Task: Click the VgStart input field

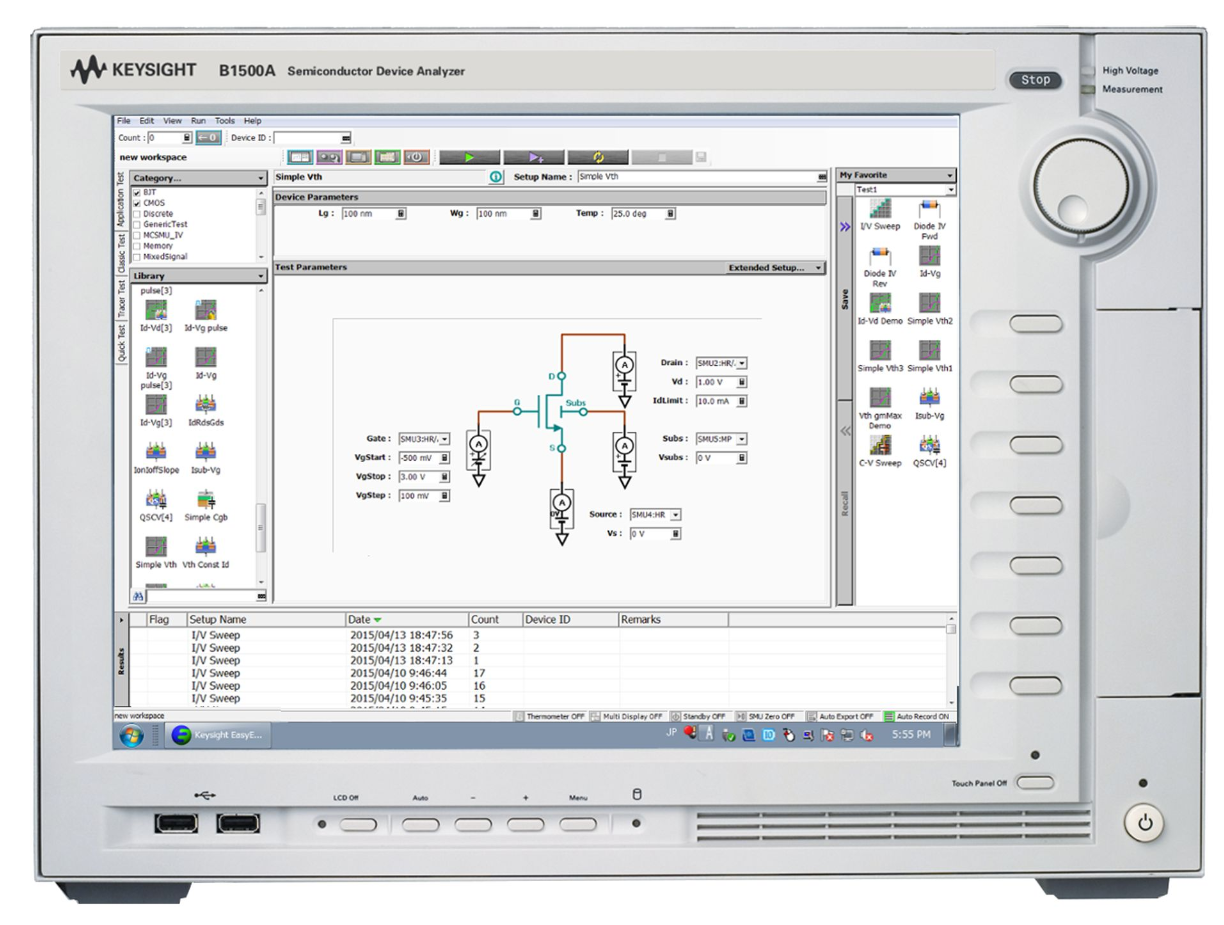Action: (425, 458)
